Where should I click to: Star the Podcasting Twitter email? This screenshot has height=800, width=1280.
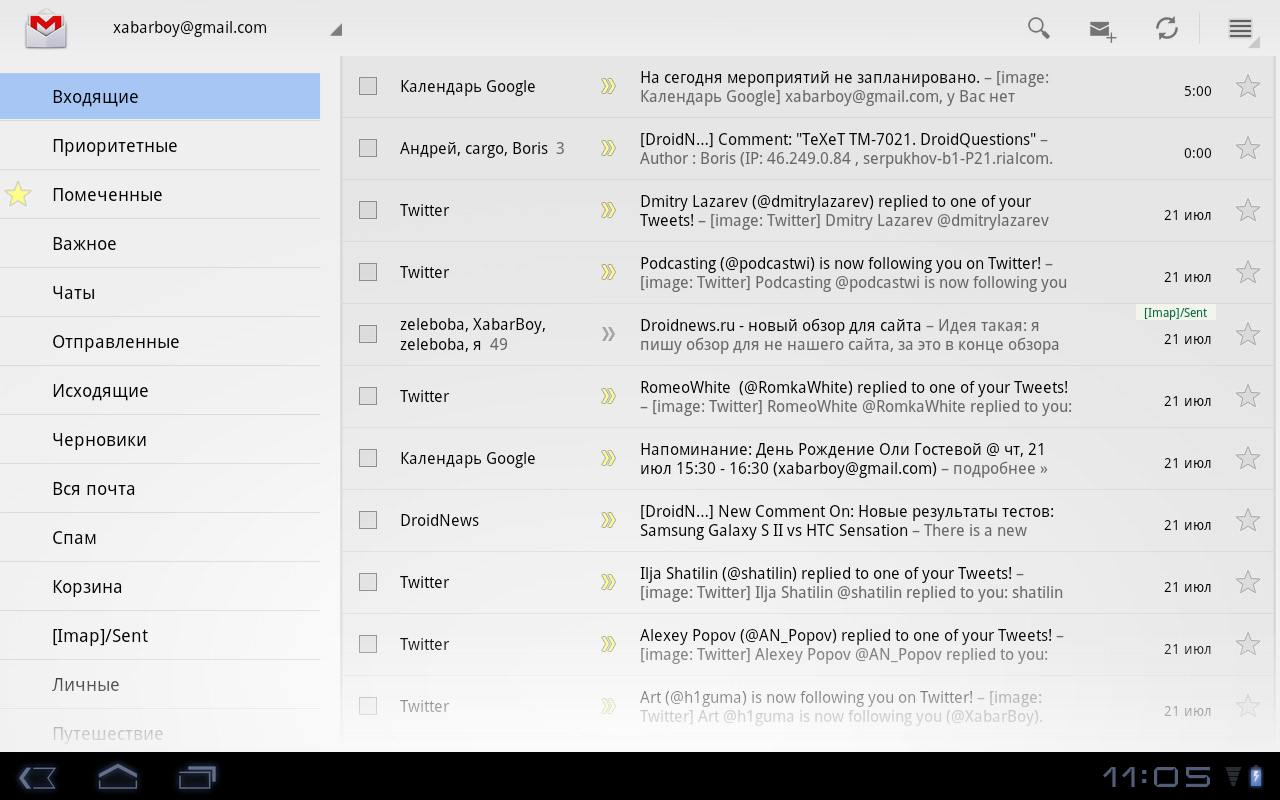tap(1247, 272)
